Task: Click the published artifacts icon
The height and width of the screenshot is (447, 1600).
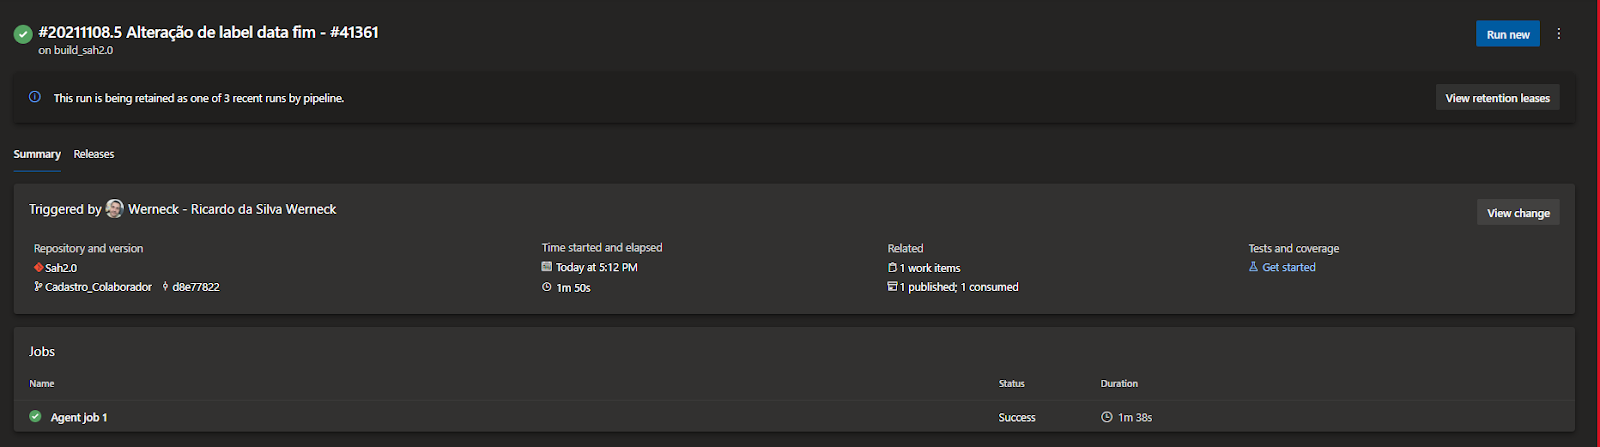Action: tap(892, 287)
